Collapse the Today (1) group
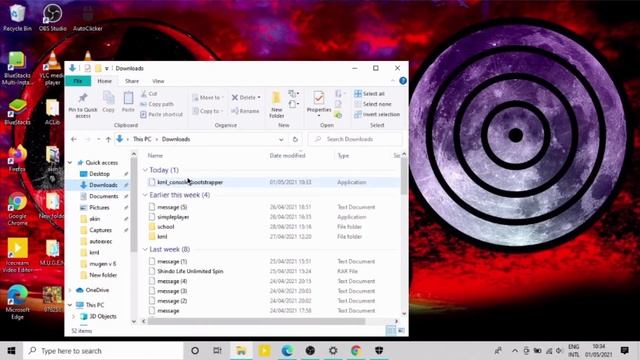640x360 pixels. (x=145, y=170)
